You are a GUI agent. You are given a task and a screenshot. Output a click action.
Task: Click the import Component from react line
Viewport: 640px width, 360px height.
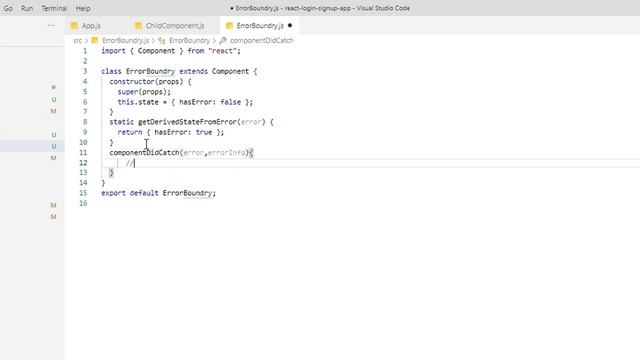171,51
